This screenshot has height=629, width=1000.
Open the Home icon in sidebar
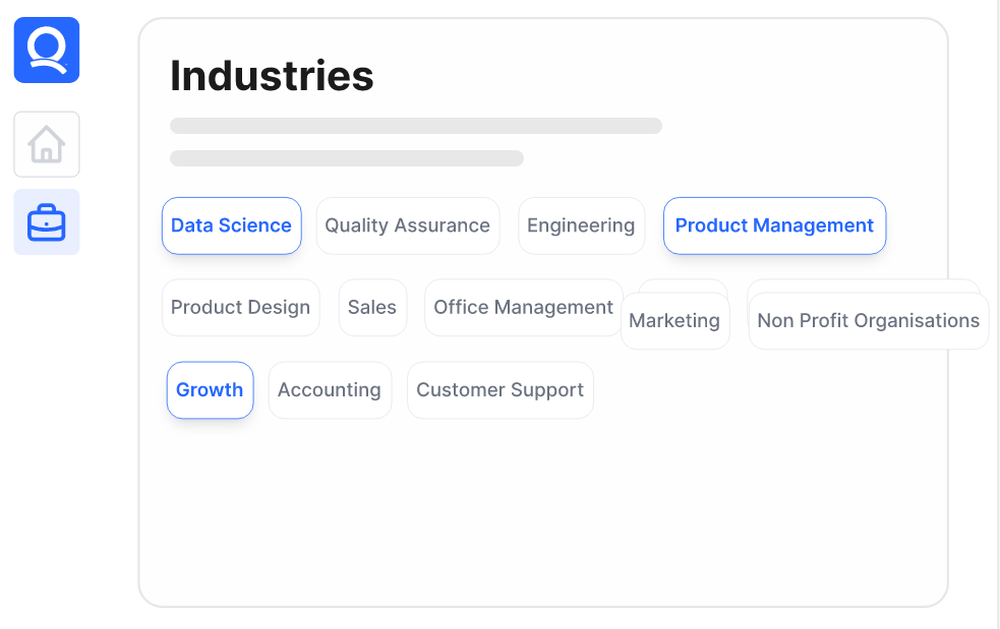click(x=46, y=145)
